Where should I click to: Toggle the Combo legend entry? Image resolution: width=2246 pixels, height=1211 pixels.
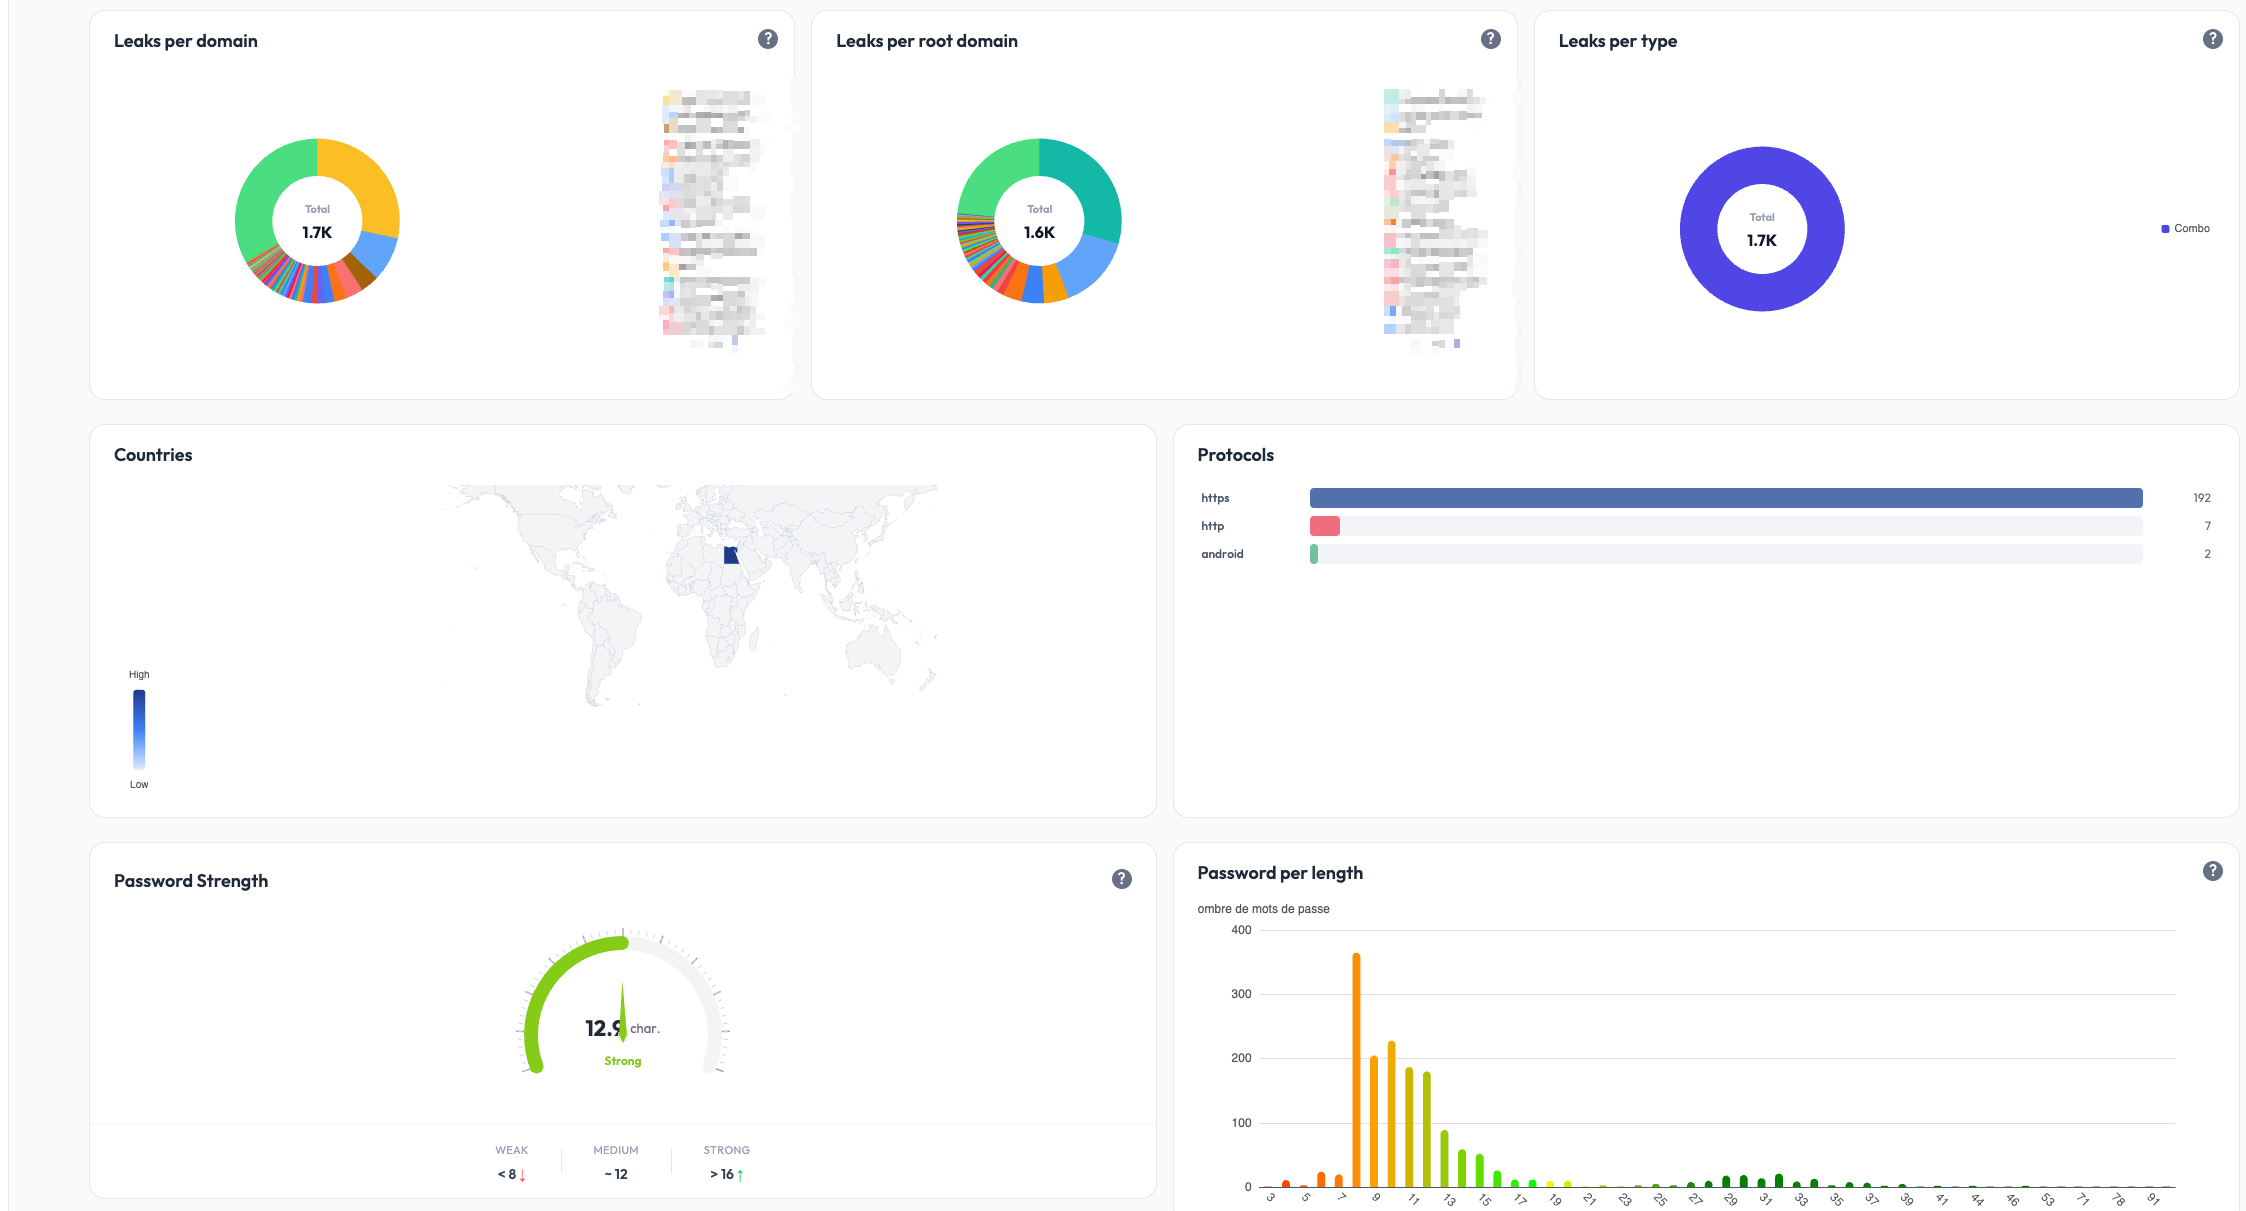coord(2186,228)
